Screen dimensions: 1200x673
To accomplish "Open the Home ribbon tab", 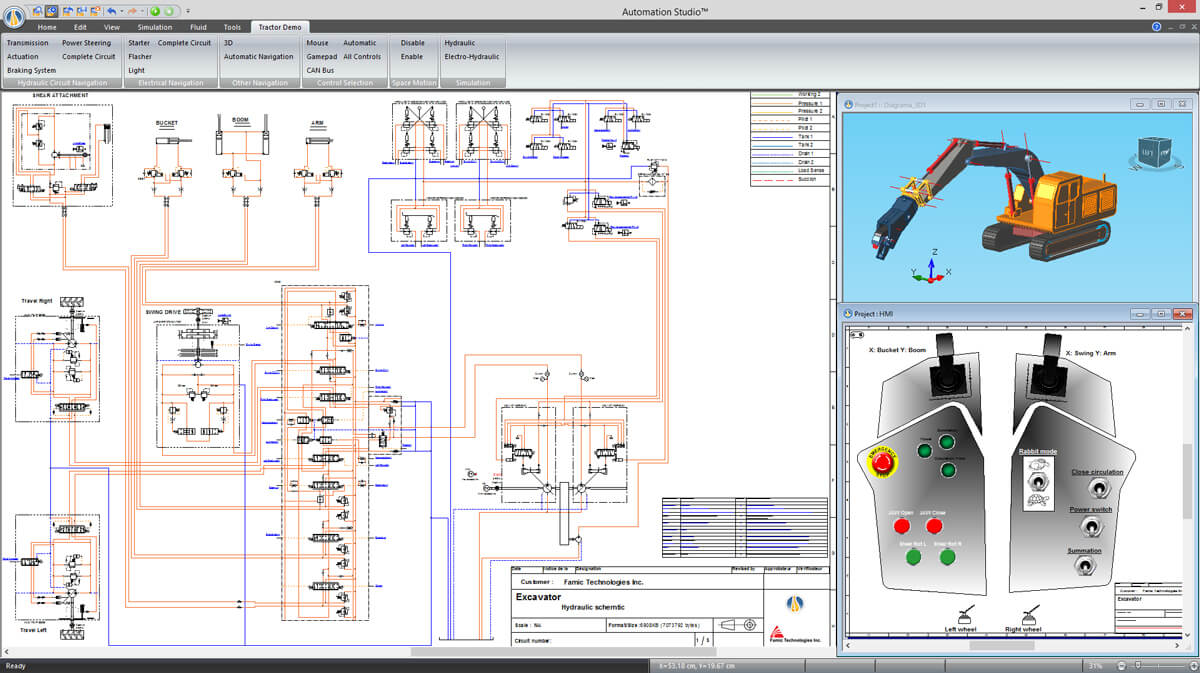I will point(47,27).
